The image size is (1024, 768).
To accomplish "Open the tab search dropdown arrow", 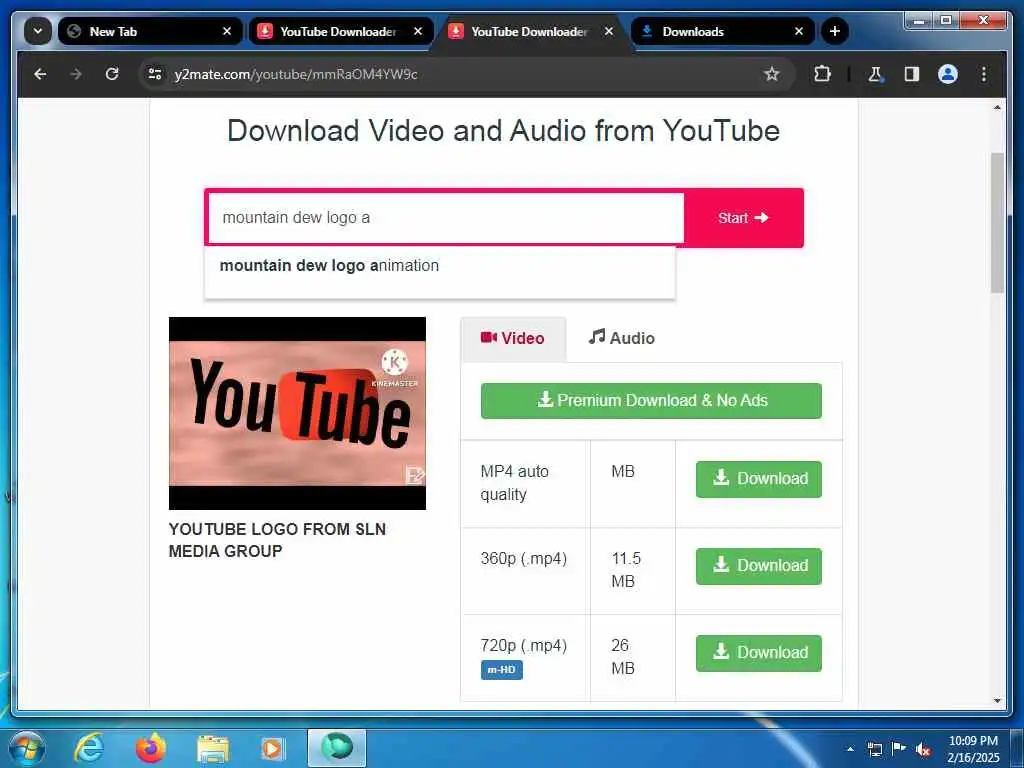I will point(37,31).
